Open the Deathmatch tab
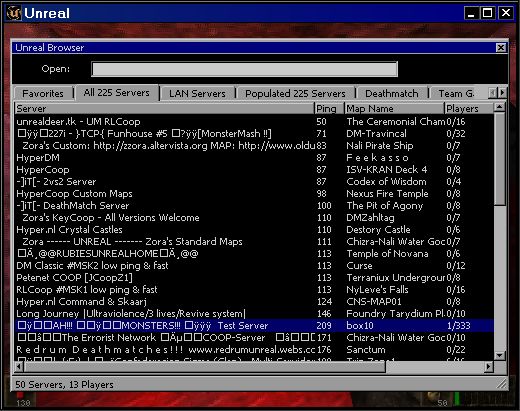The width and height of the screenshot is (520, 411). pyautogui.click(x=392, y=93)
